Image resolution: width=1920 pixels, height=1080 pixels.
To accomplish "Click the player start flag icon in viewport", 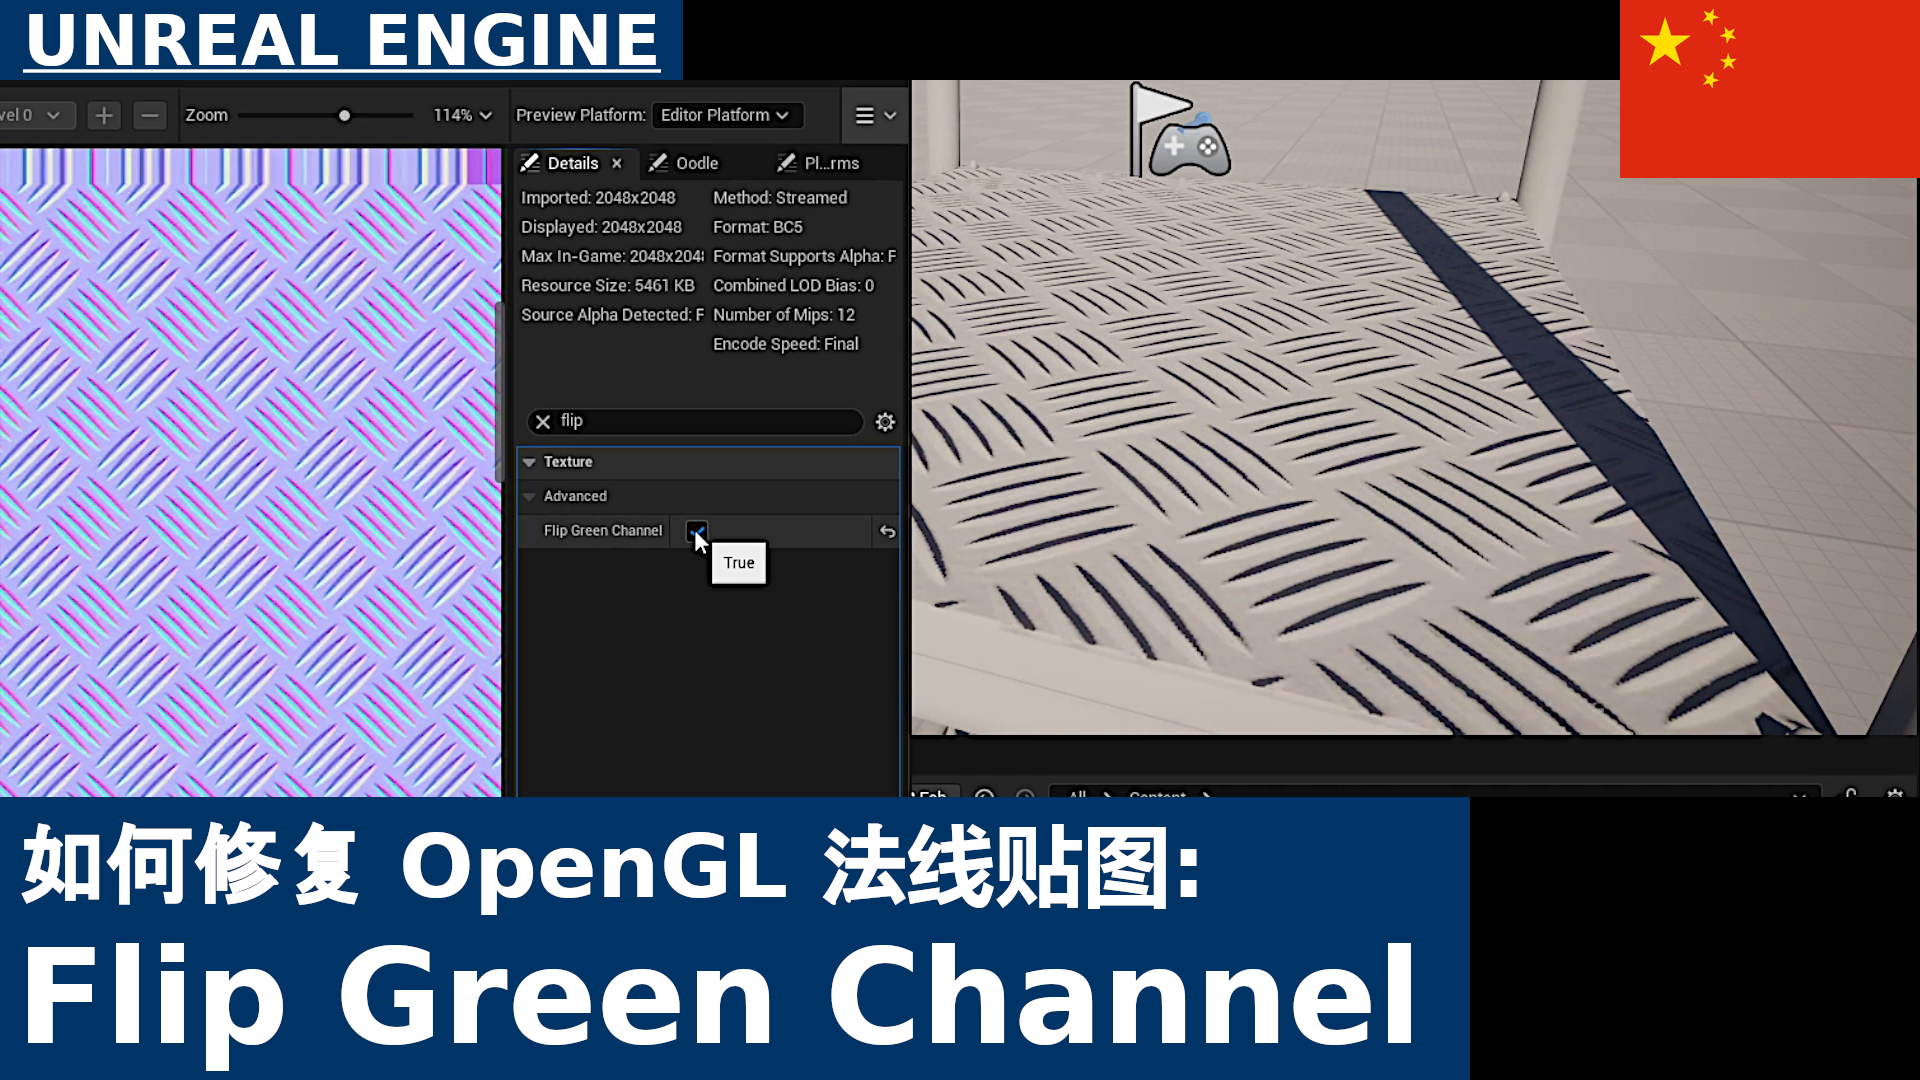I will [1180, 130].
